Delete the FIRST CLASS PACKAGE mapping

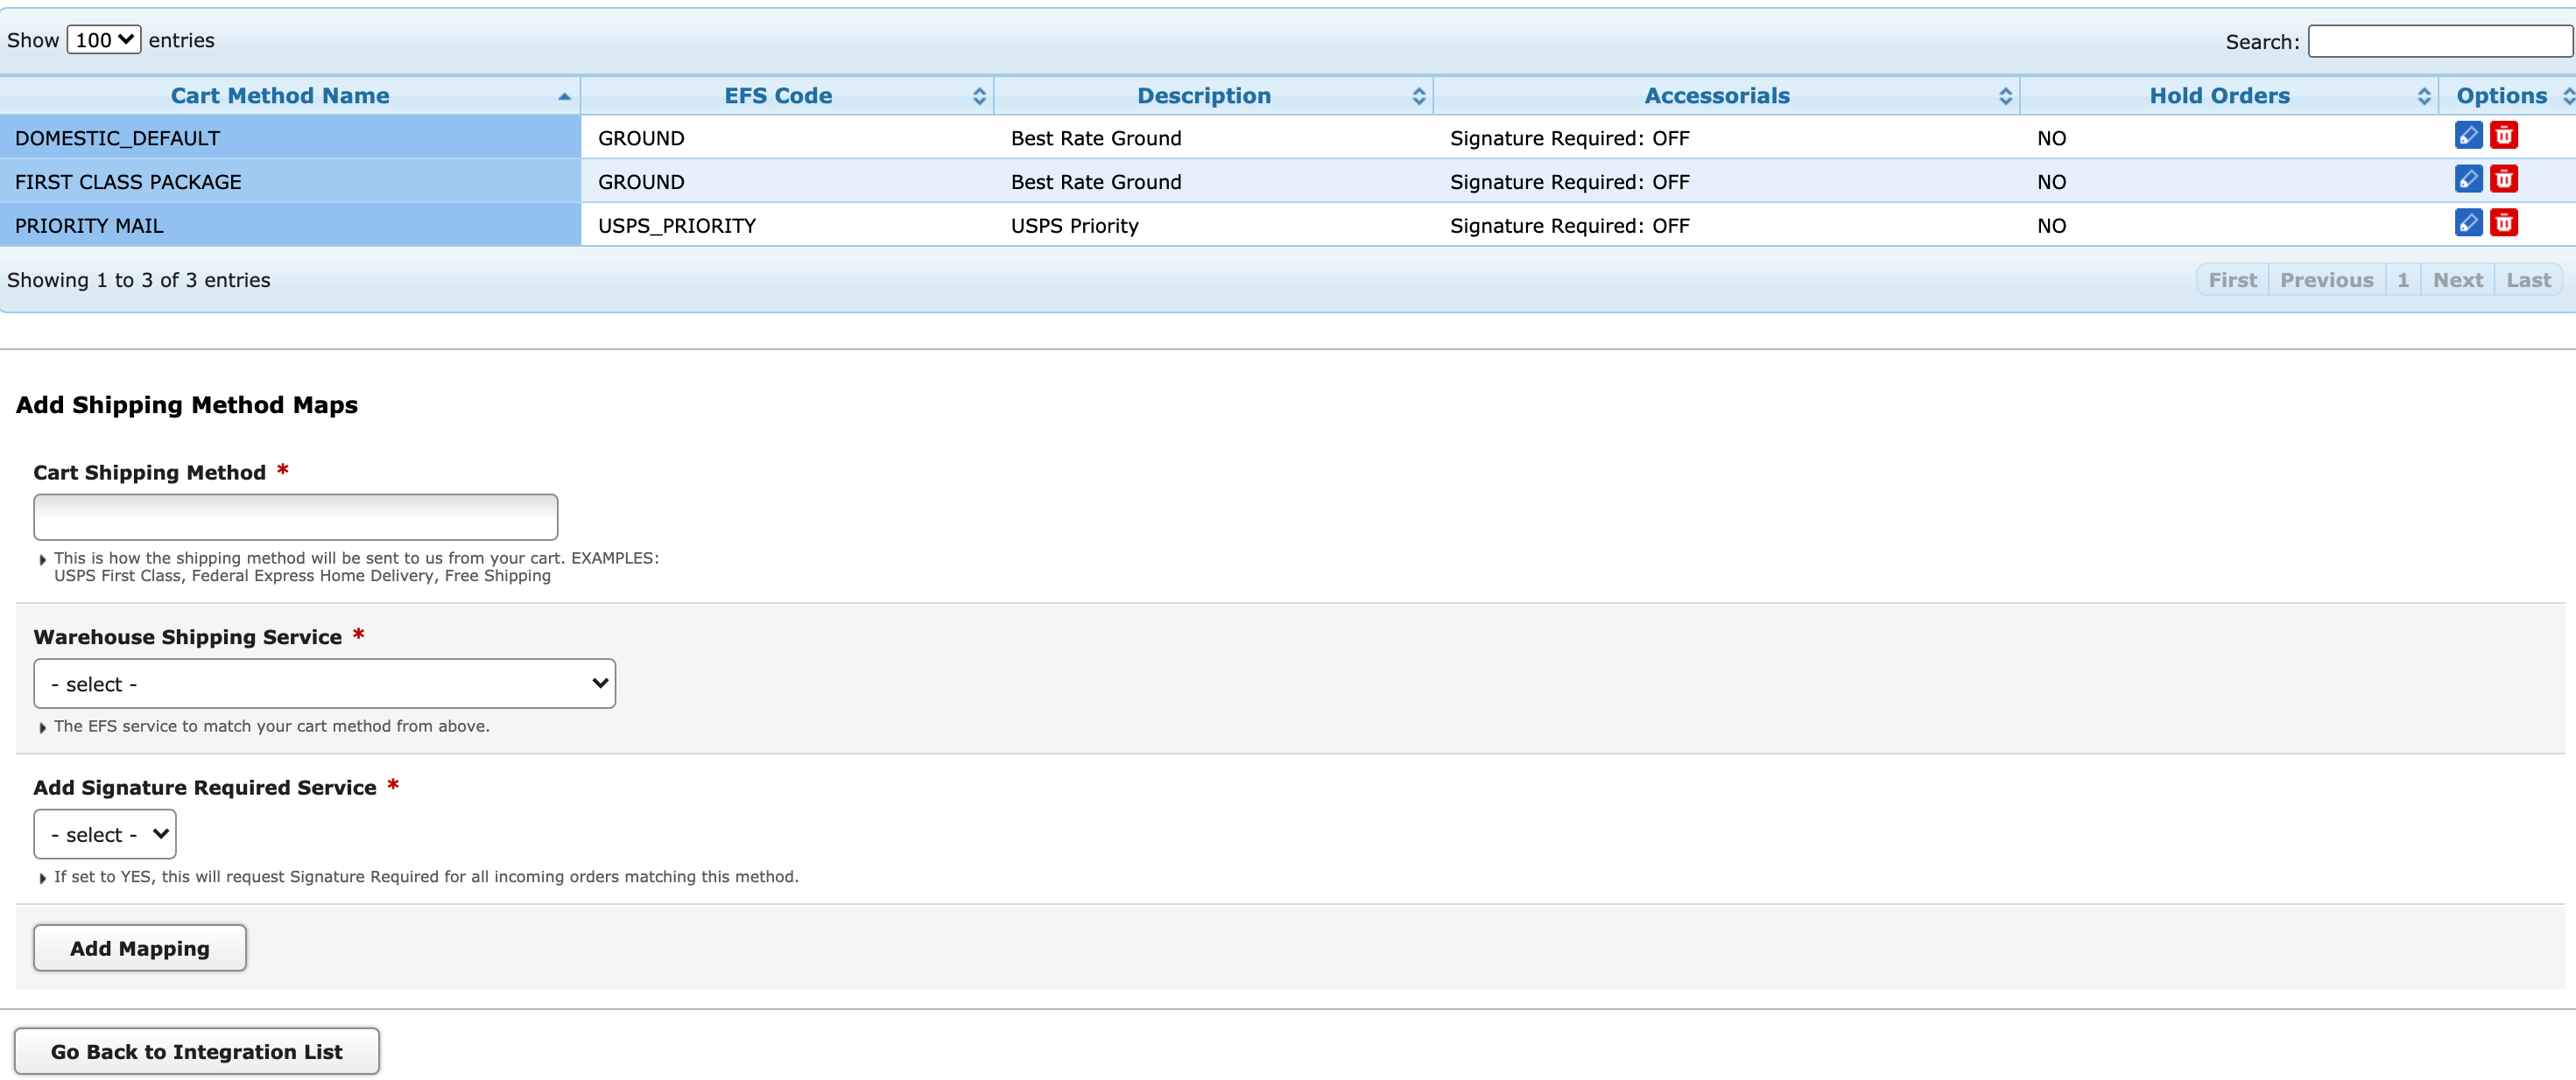[x=2503, y=179]
